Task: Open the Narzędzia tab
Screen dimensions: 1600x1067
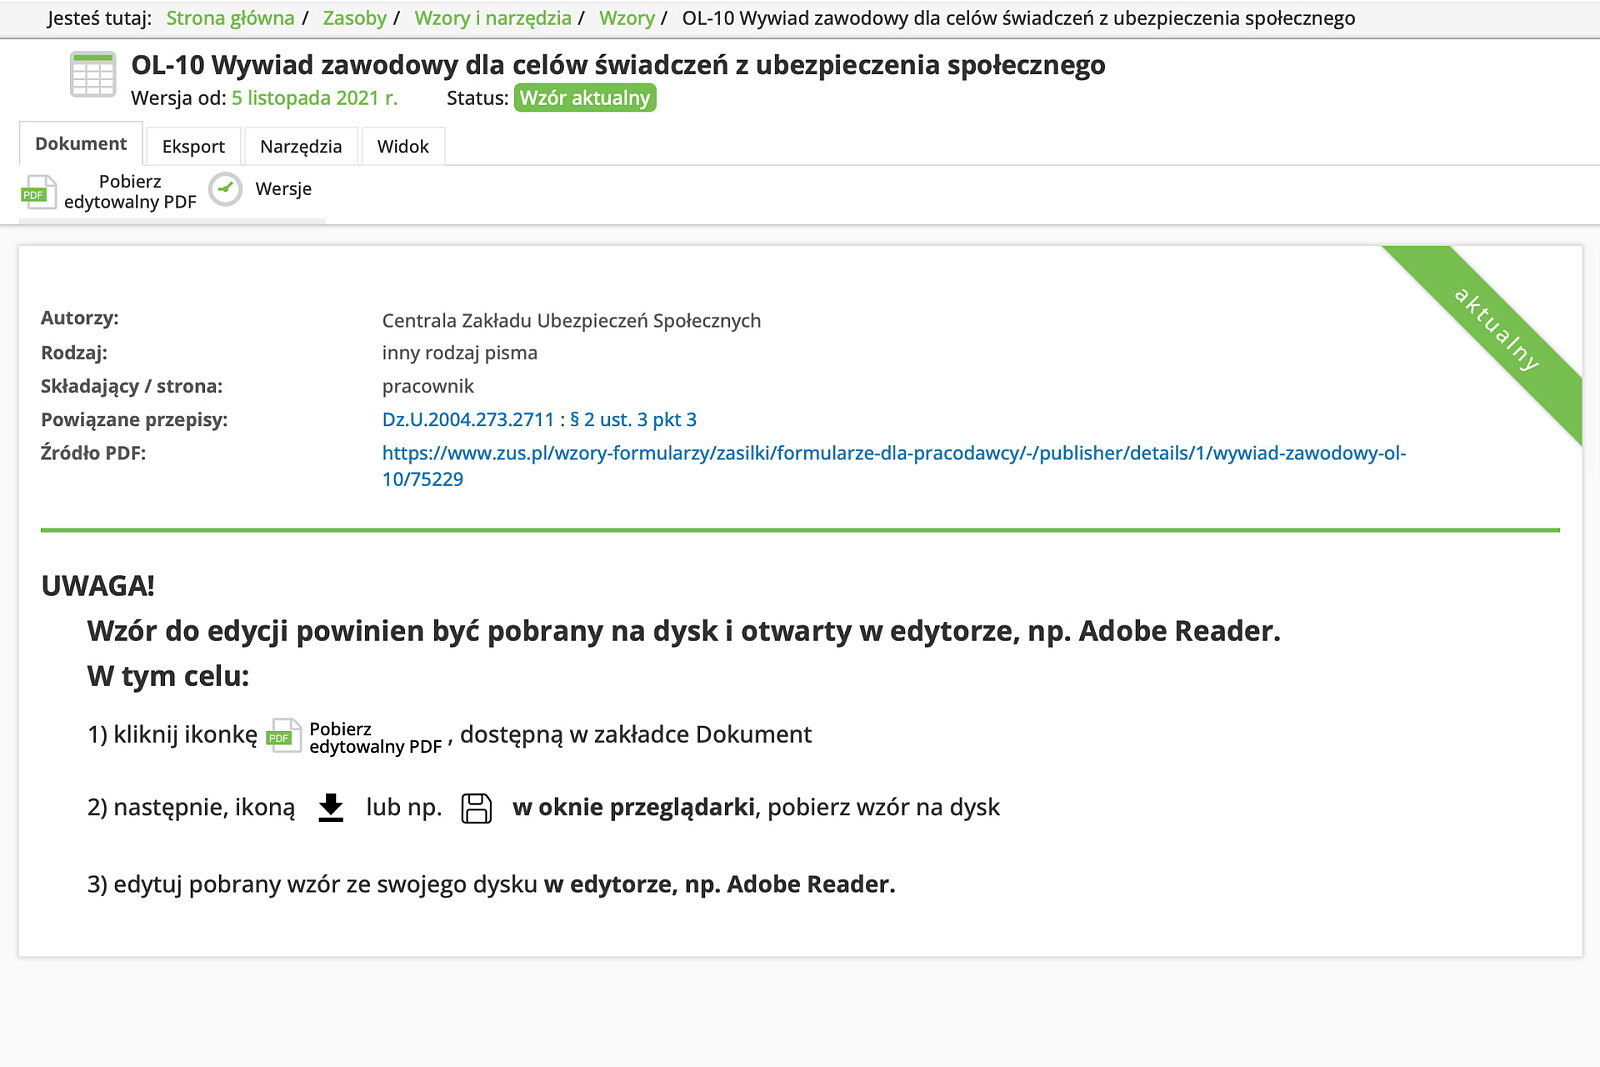Action: 301,146
